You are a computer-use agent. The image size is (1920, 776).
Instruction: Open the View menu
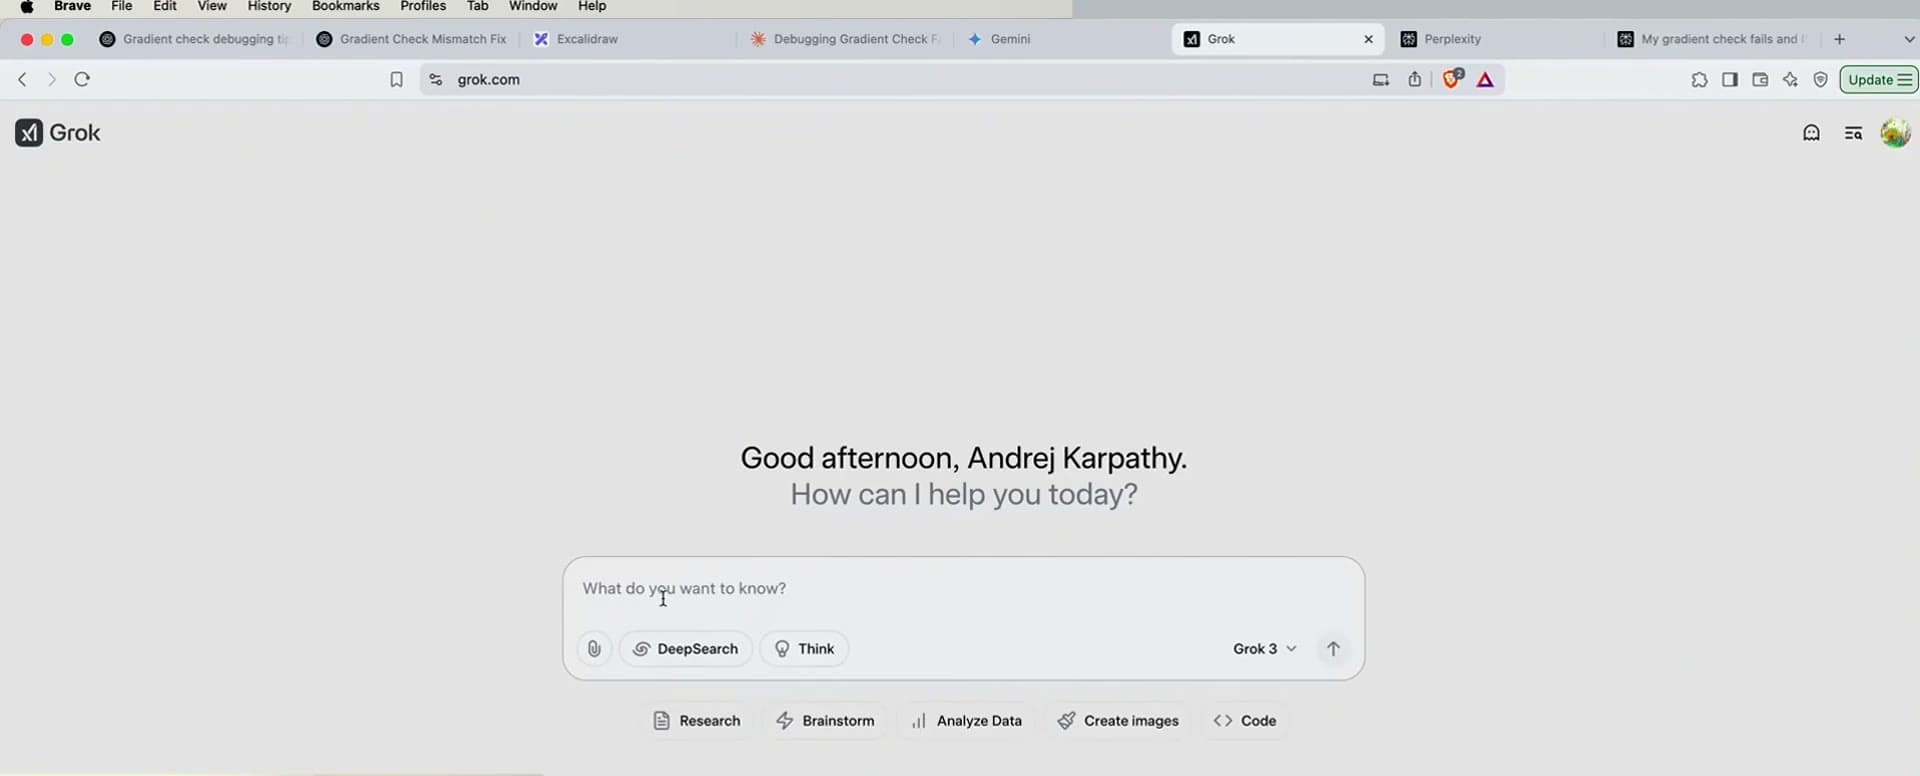(212, 6)
